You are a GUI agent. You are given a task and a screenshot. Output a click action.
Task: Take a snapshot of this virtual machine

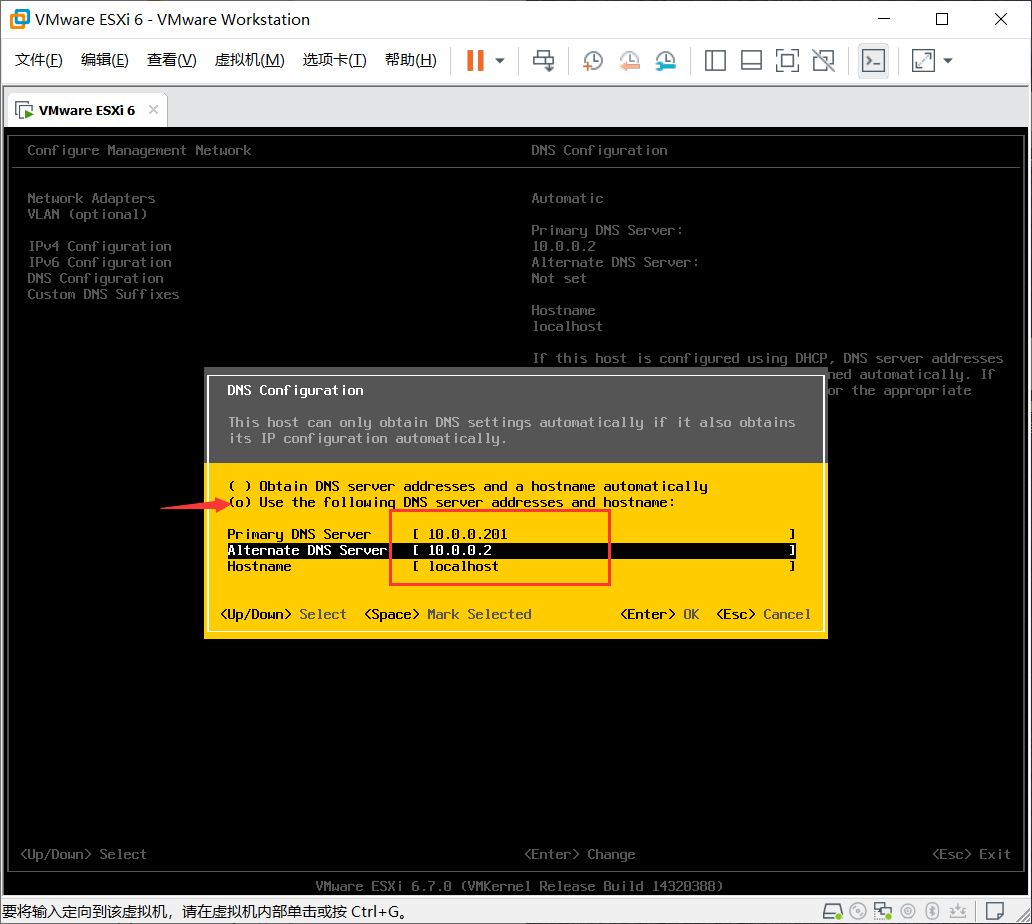pyautogui.click(x=592, y=61)
